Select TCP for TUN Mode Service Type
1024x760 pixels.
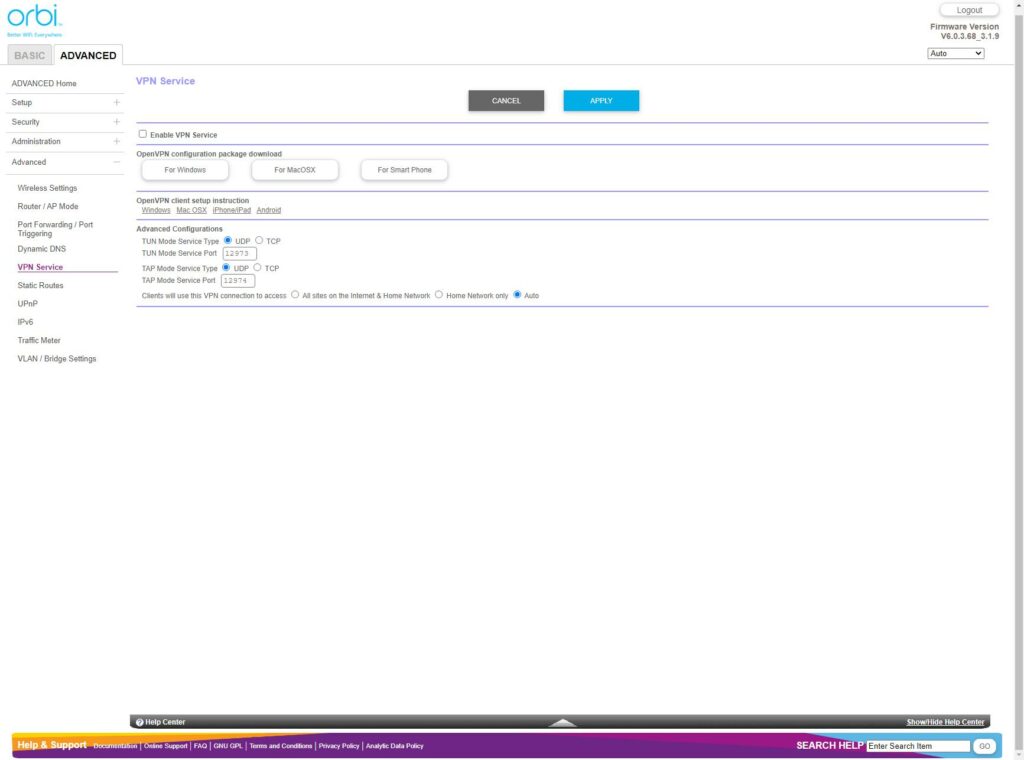259,241
